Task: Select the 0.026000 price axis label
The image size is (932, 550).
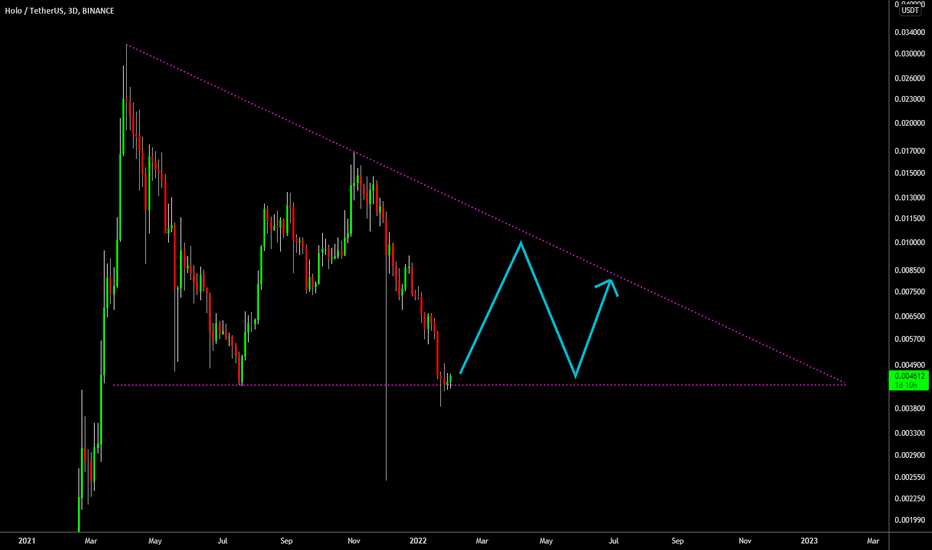Action: [910, 78]
